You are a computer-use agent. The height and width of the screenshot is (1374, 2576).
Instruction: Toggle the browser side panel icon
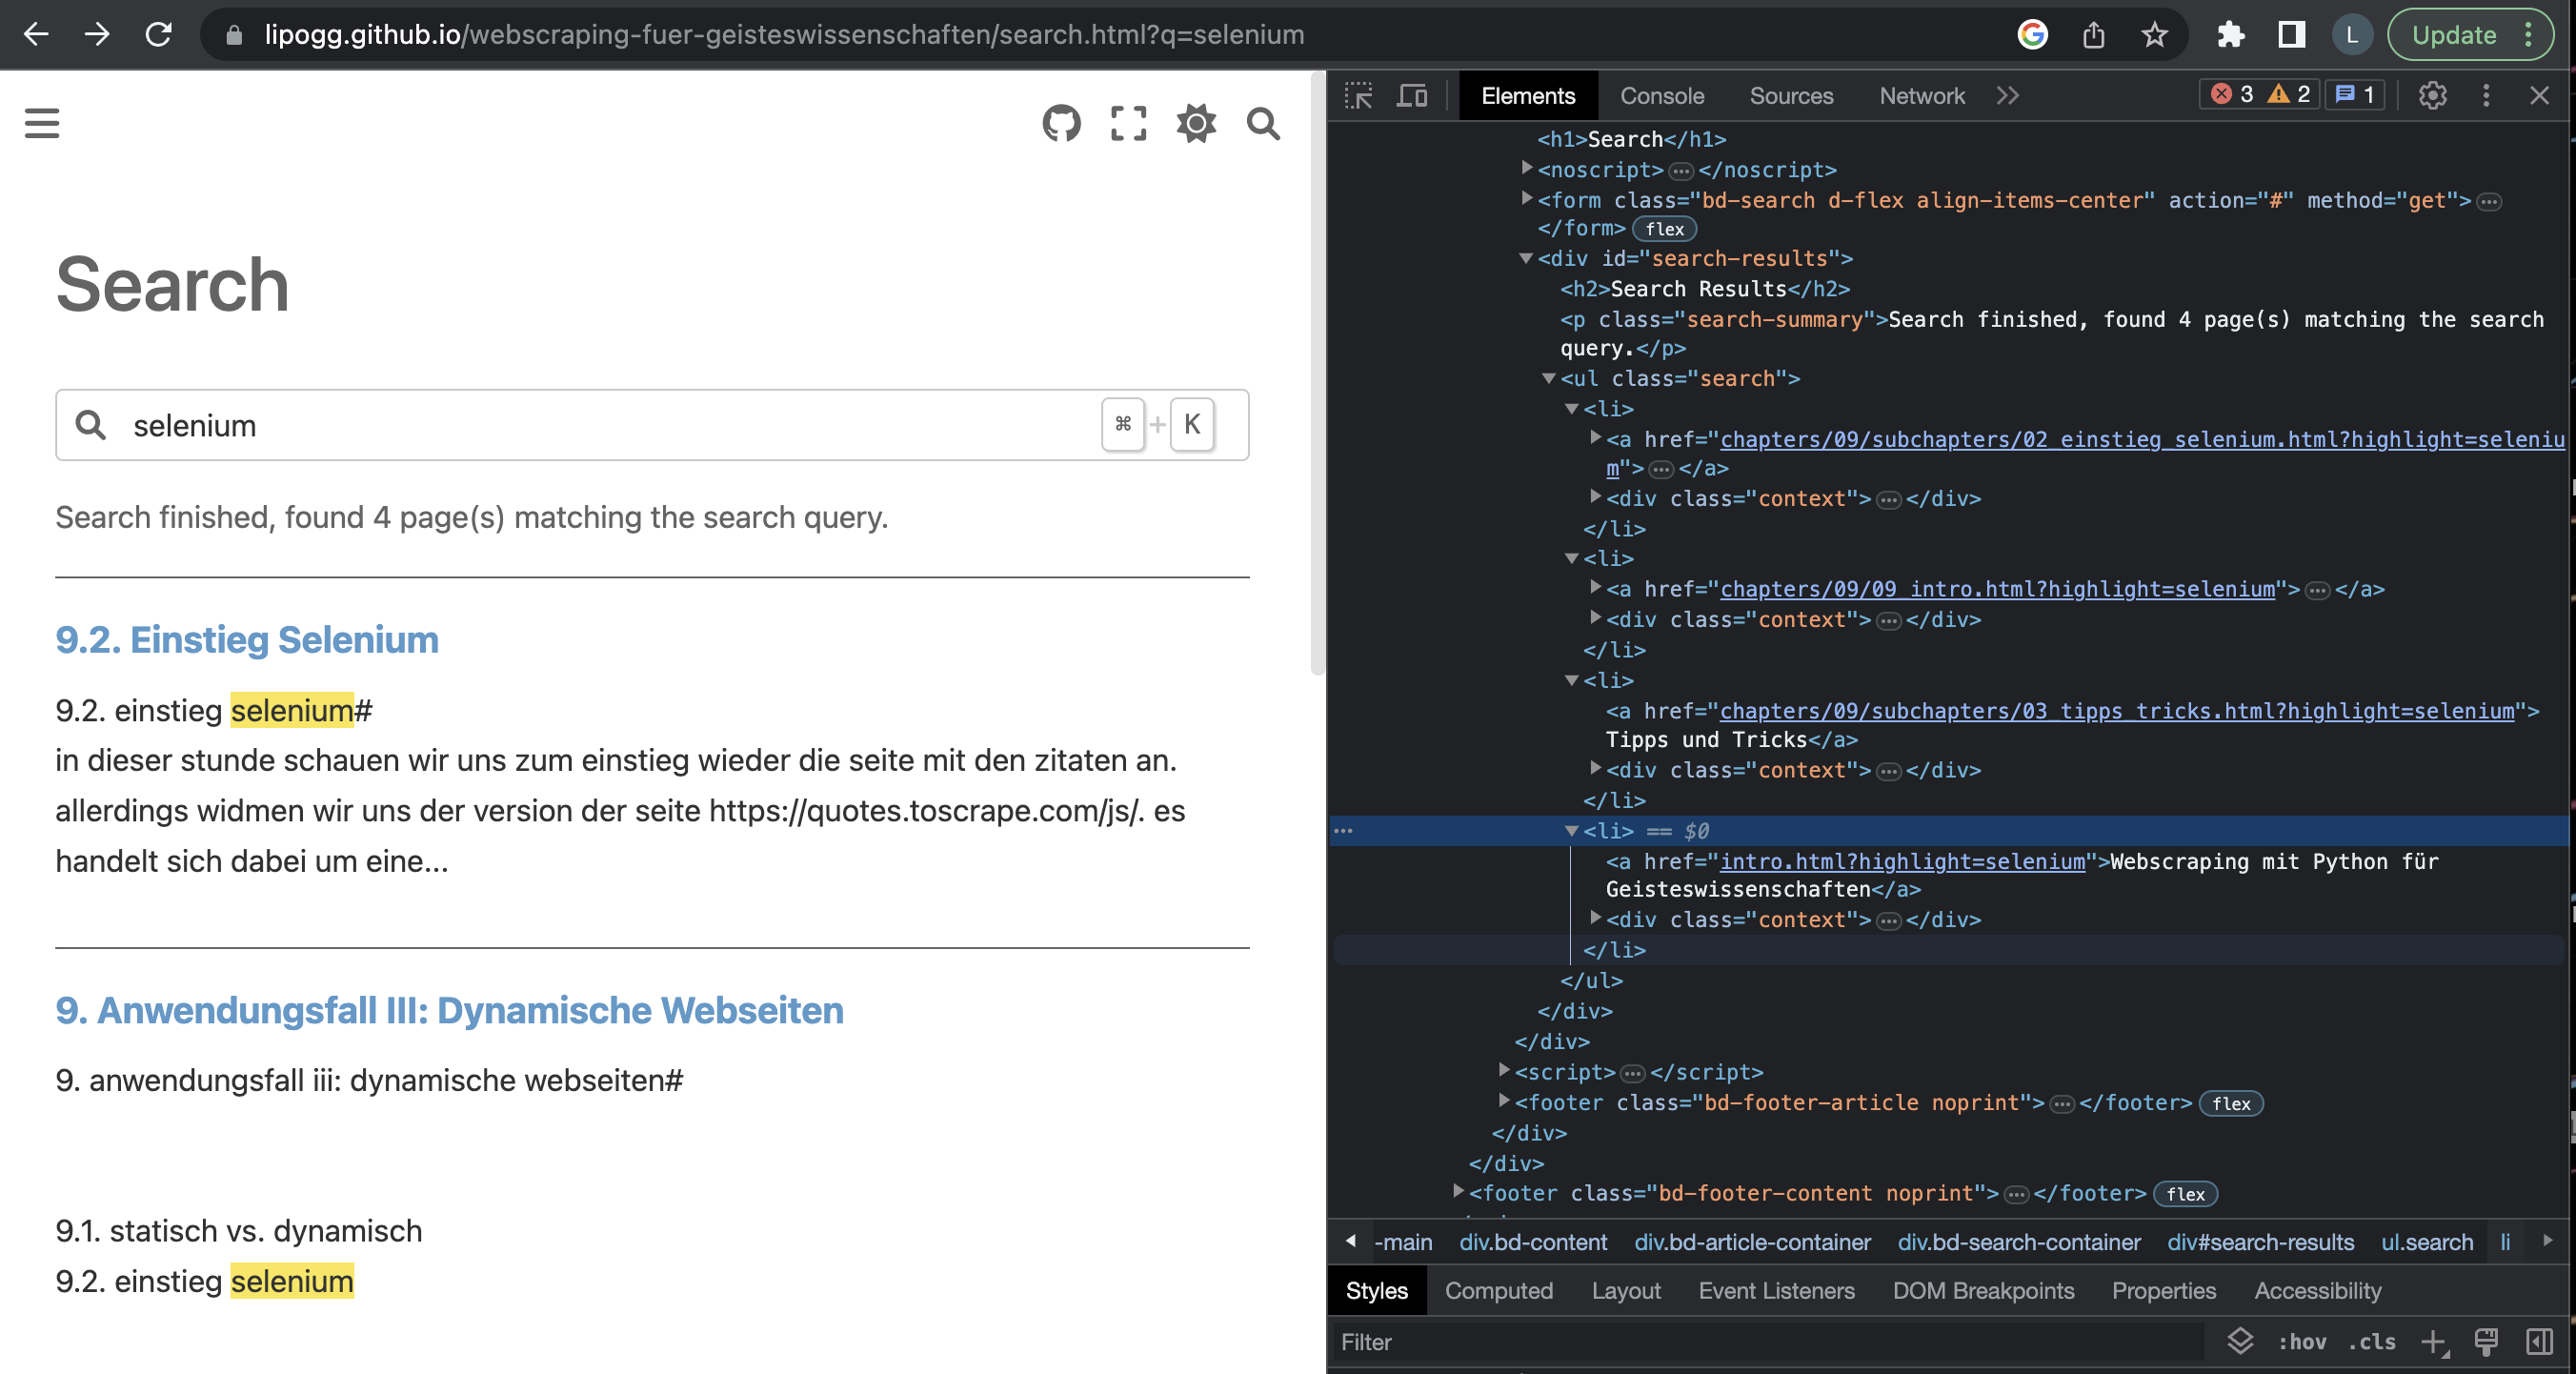[2291, 35]
